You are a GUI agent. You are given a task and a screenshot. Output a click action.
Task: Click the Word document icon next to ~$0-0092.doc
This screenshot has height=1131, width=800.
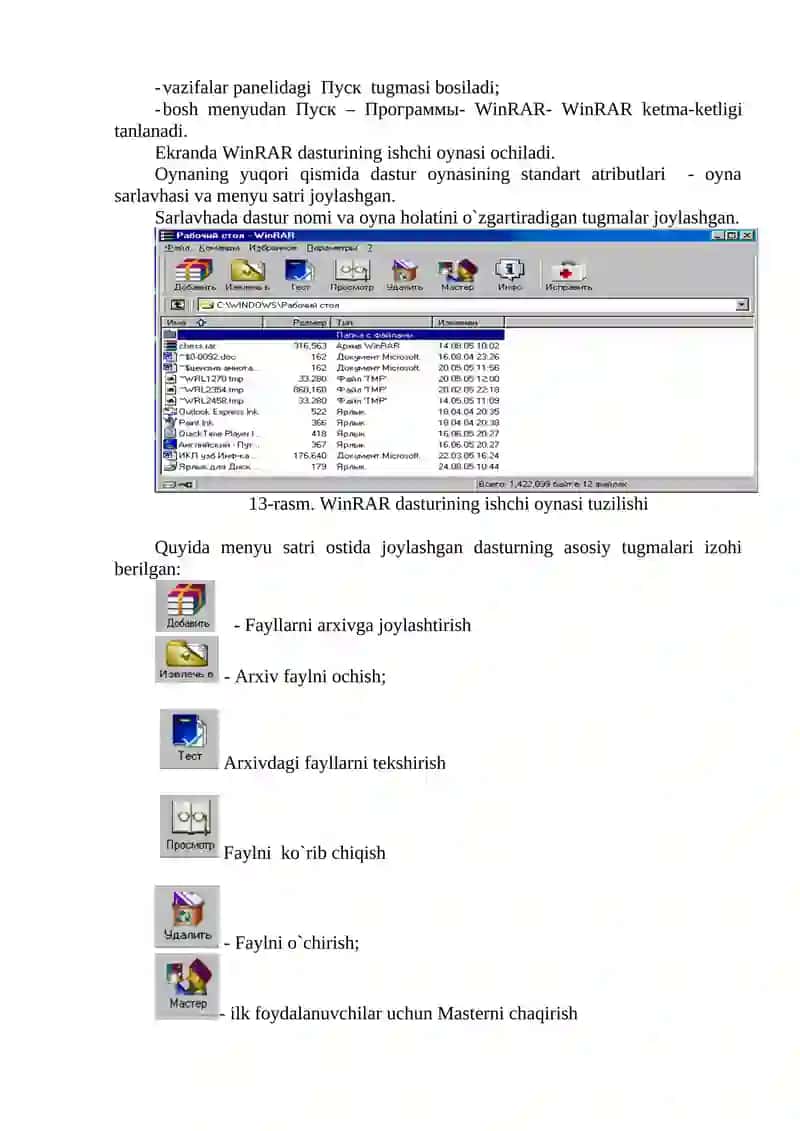(x=170, y=357)
